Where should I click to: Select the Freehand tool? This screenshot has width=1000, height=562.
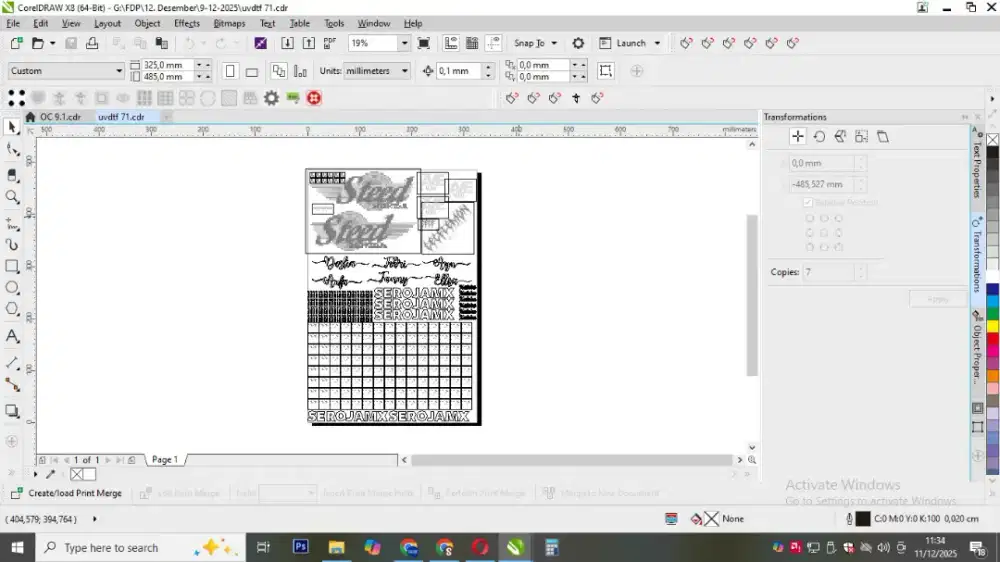(11, 223)
